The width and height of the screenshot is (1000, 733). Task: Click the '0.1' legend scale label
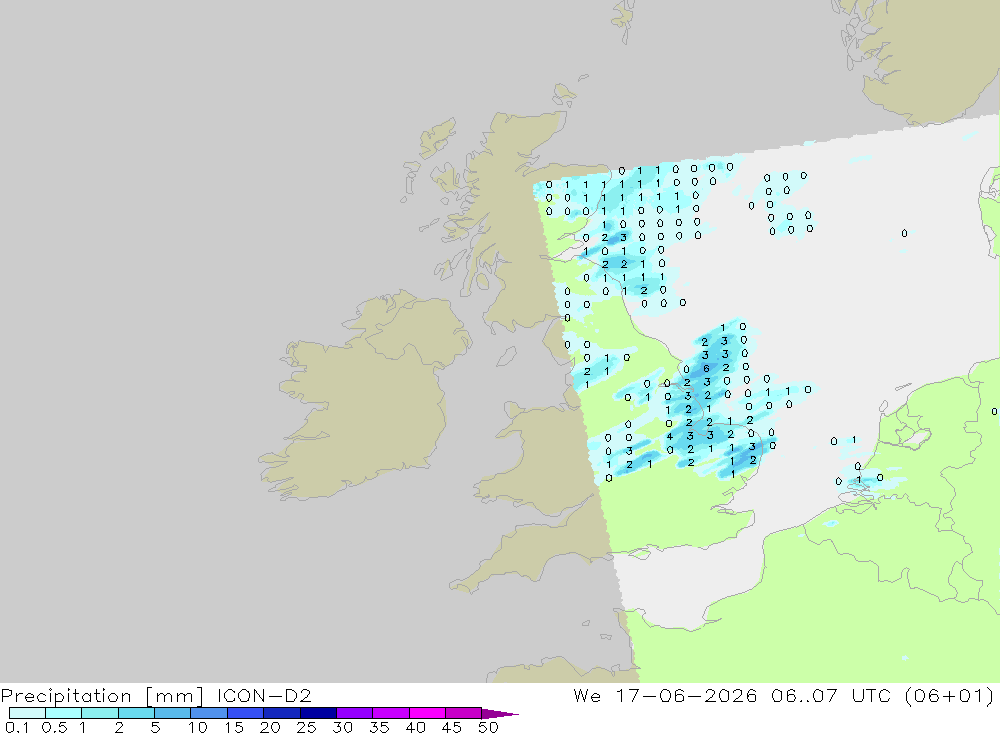pyautogui.click(x=17, y=727)
